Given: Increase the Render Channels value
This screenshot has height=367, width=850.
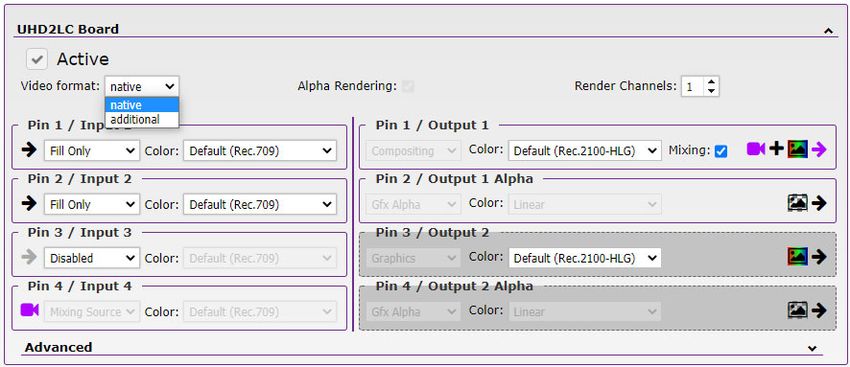Looking at the screenshot, I should [712, 82].
